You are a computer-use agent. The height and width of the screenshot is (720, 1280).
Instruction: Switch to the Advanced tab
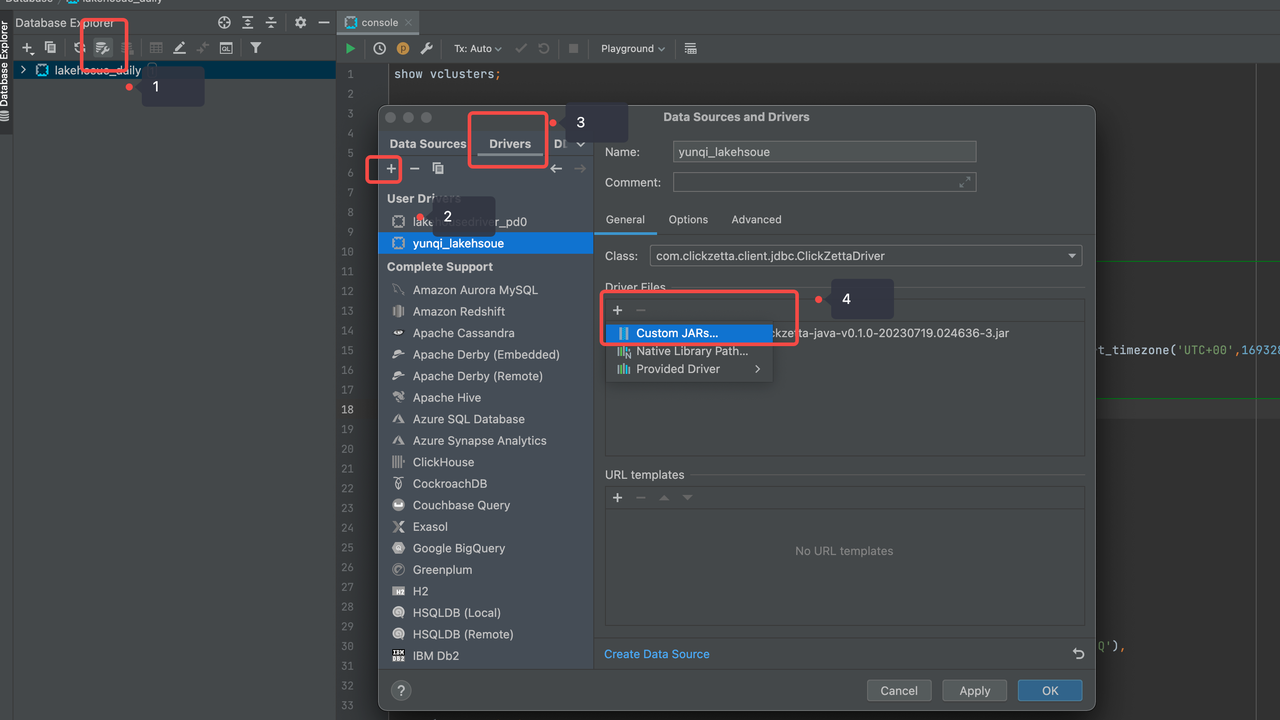tap(756, 219)
